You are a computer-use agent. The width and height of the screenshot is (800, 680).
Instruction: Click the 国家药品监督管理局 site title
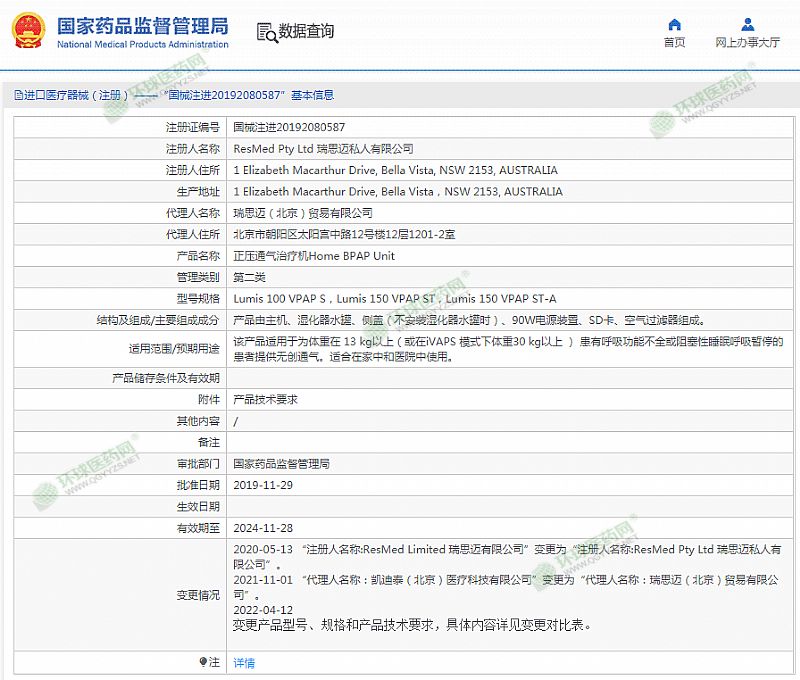pyautogui.click(x=142, y=25)
